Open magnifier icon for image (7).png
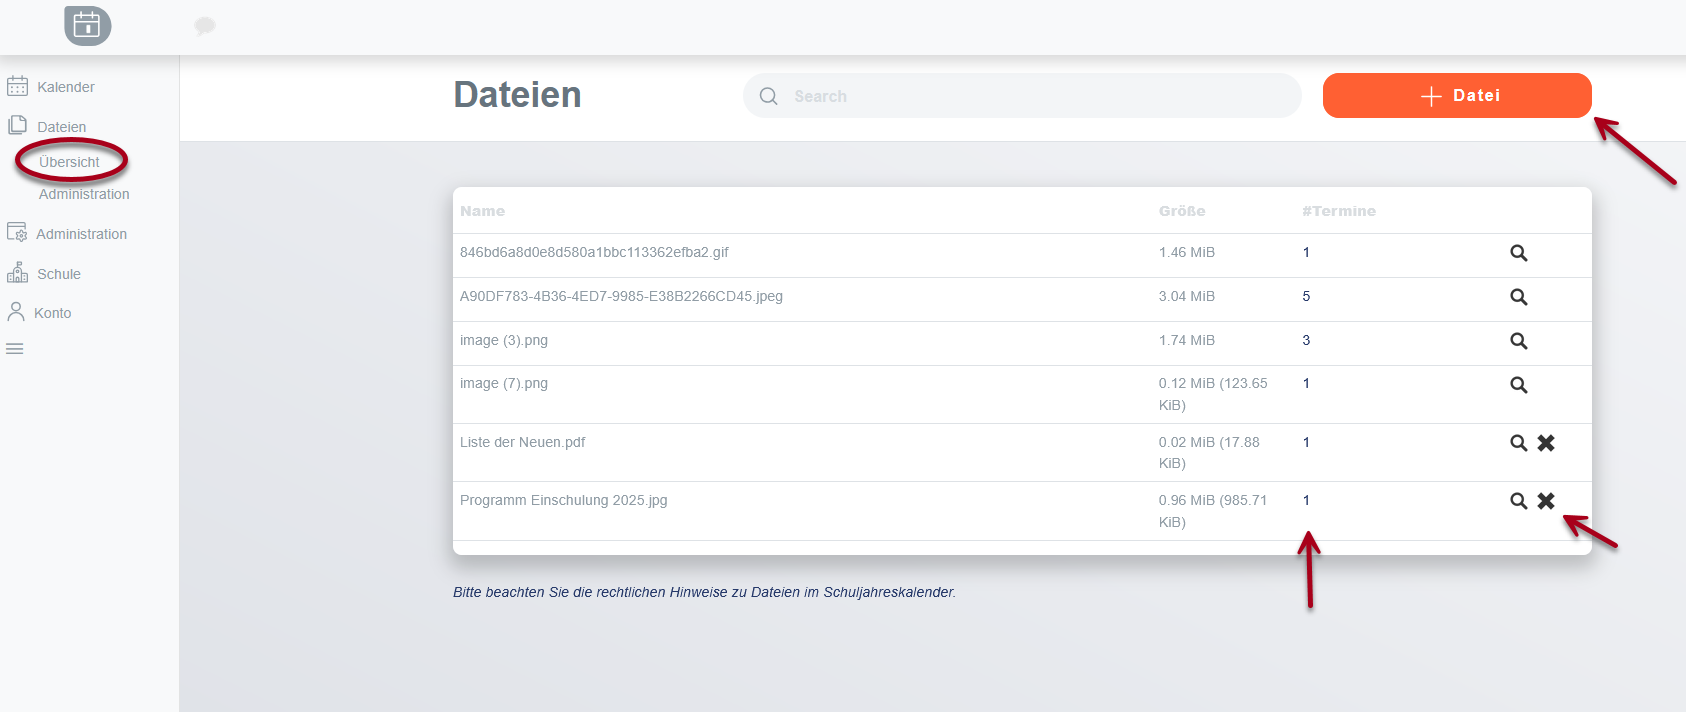The image size is (1686, 712). tap(1518, 385)
